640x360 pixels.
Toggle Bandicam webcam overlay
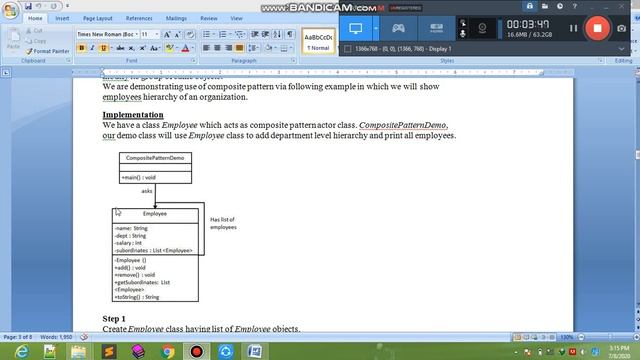[x=482, y=28]
